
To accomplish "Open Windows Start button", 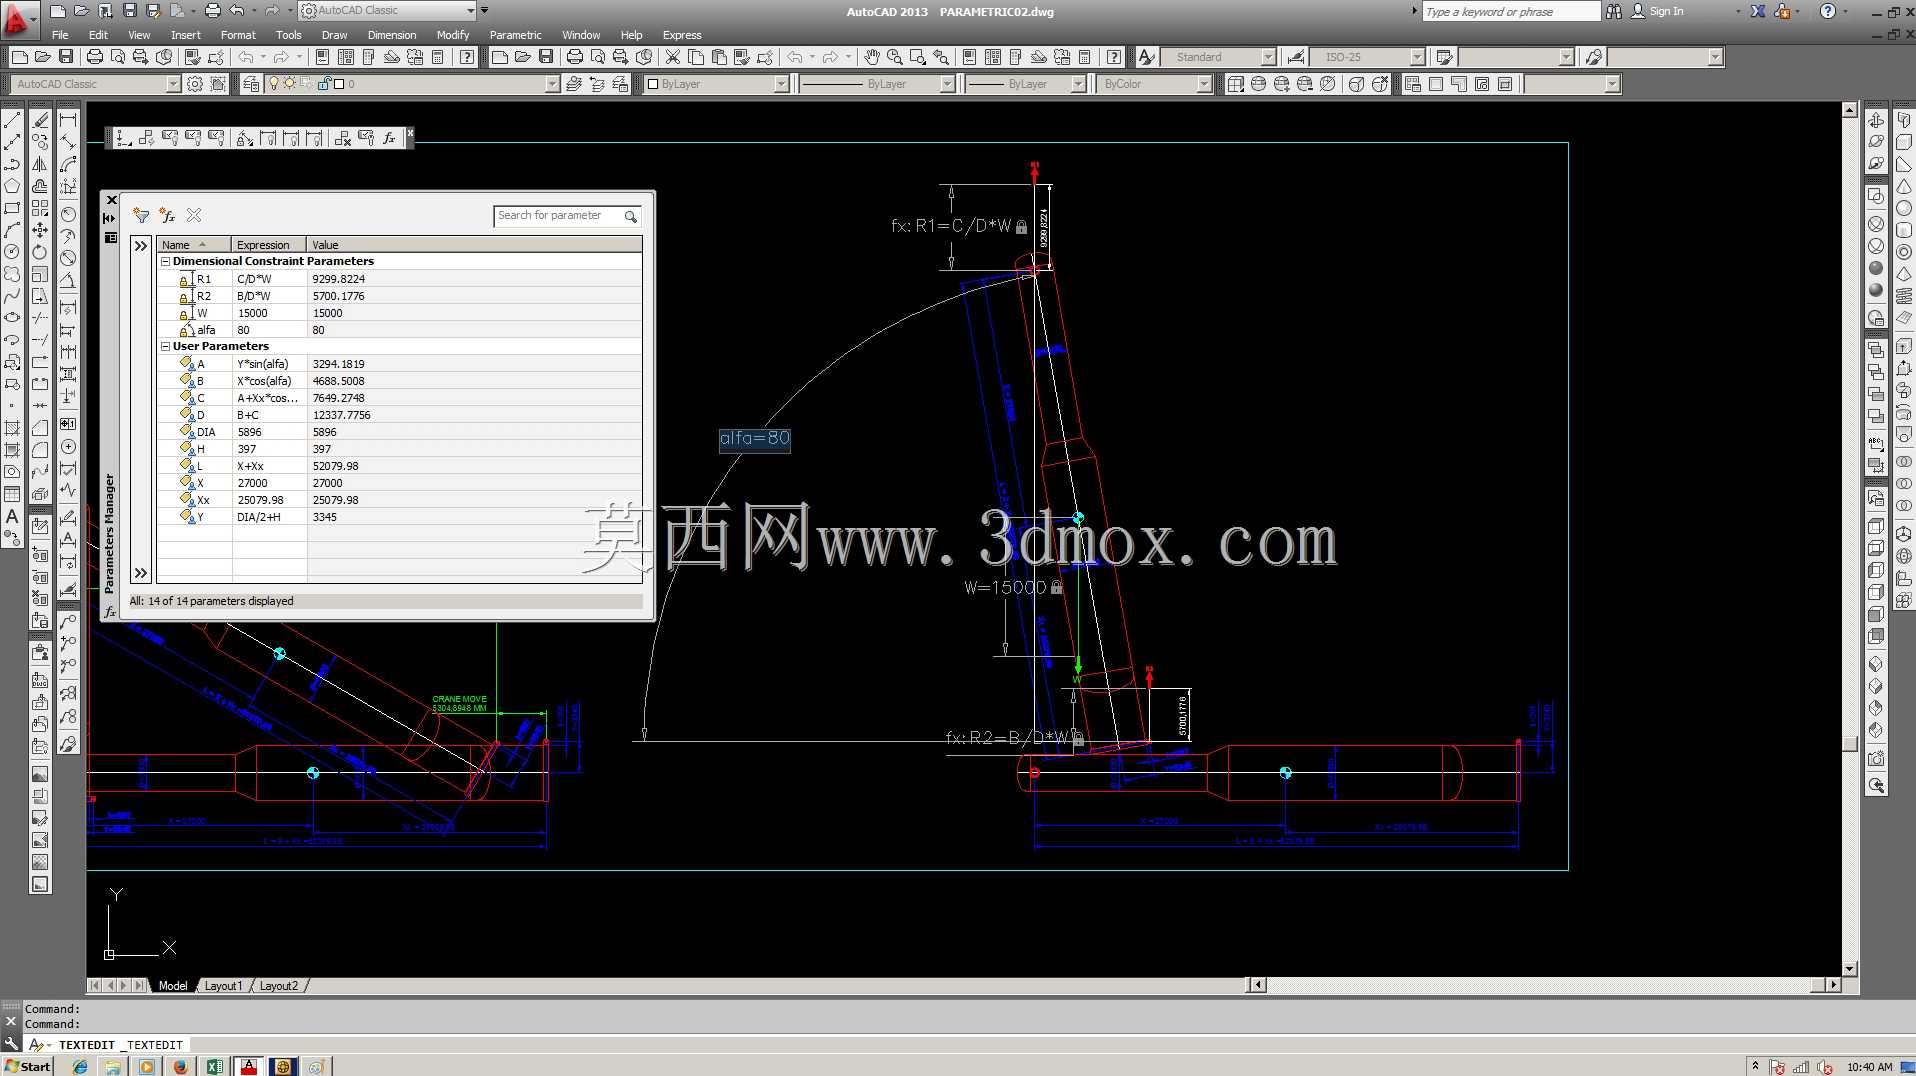I will 27,1066.
